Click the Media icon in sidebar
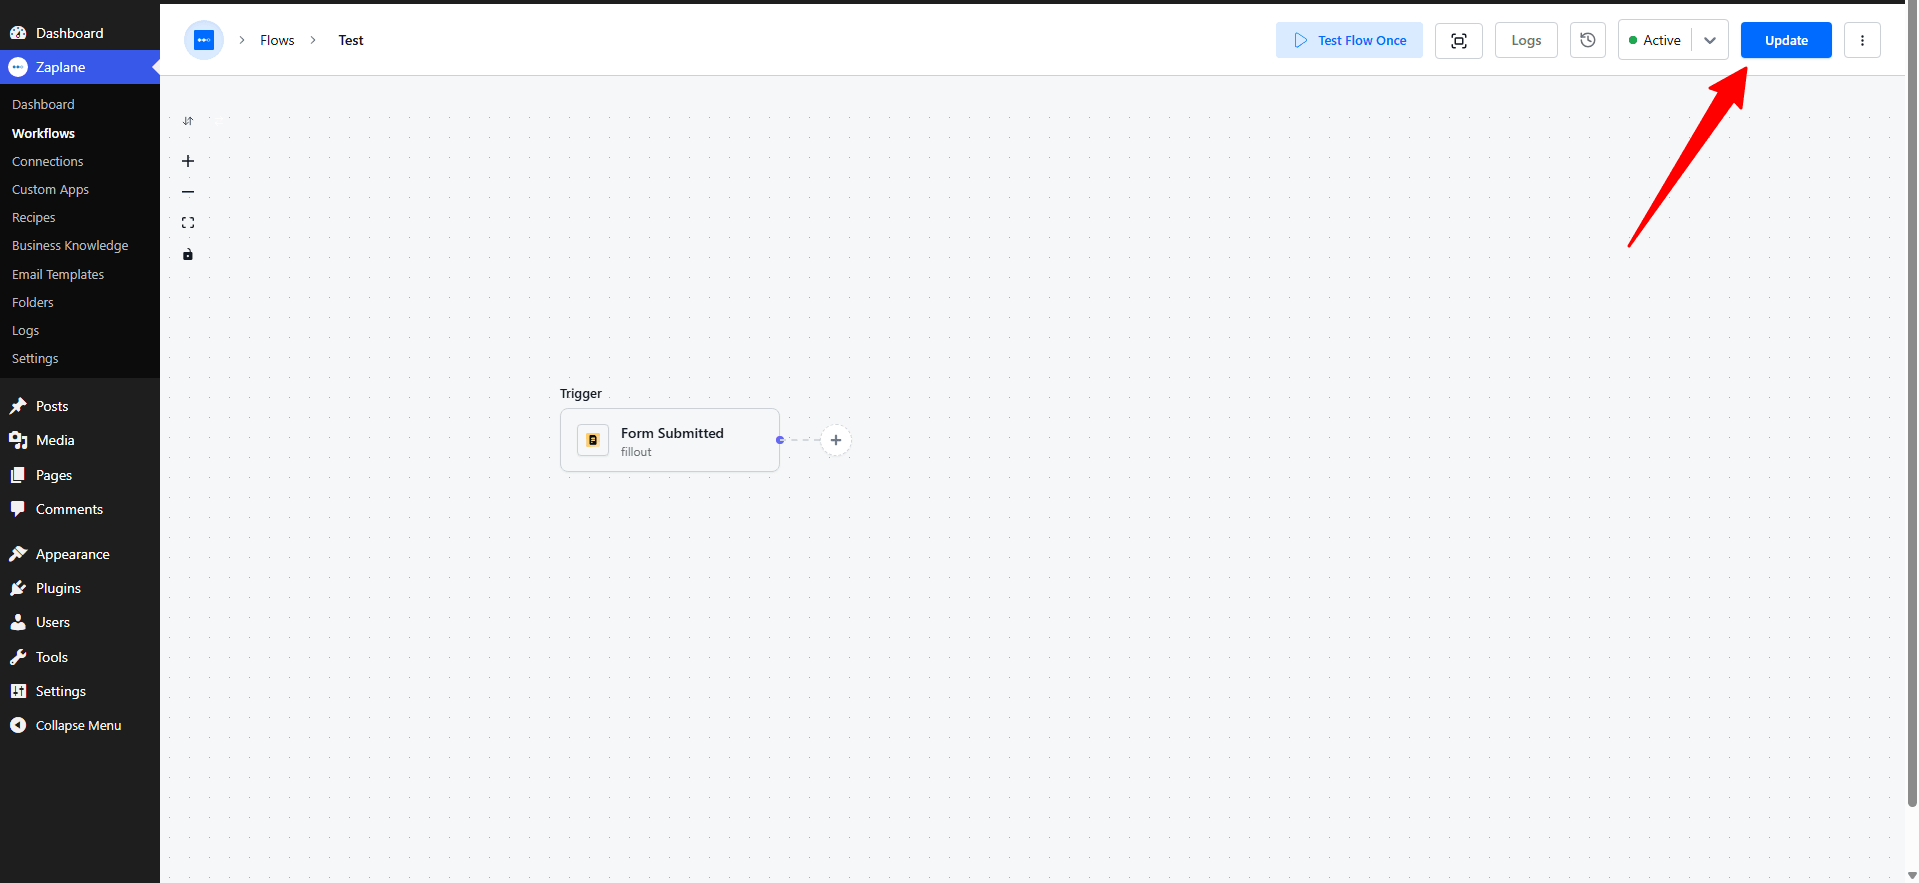1919x883 pixels. point(18,440)
